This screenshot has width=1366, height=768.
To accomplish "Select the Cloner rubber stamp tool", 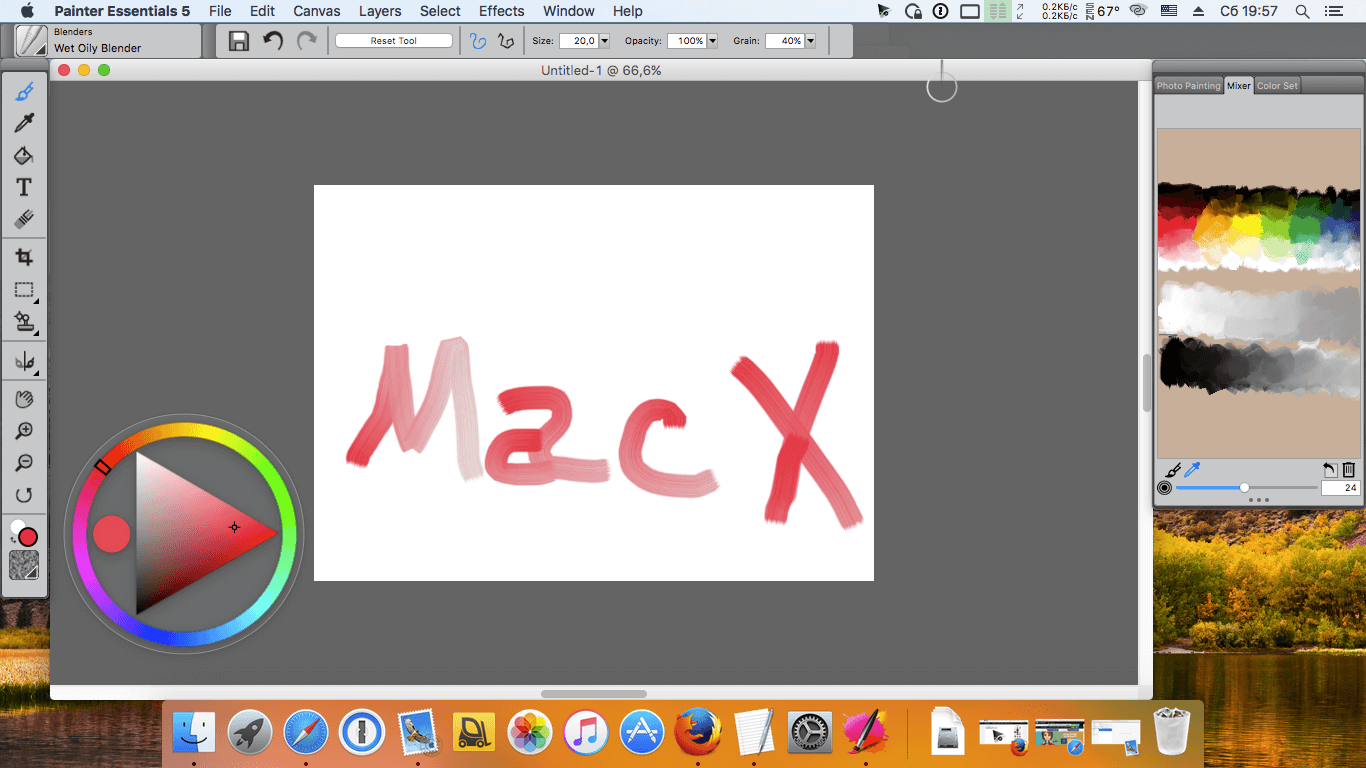I will [x=25, y=322].
